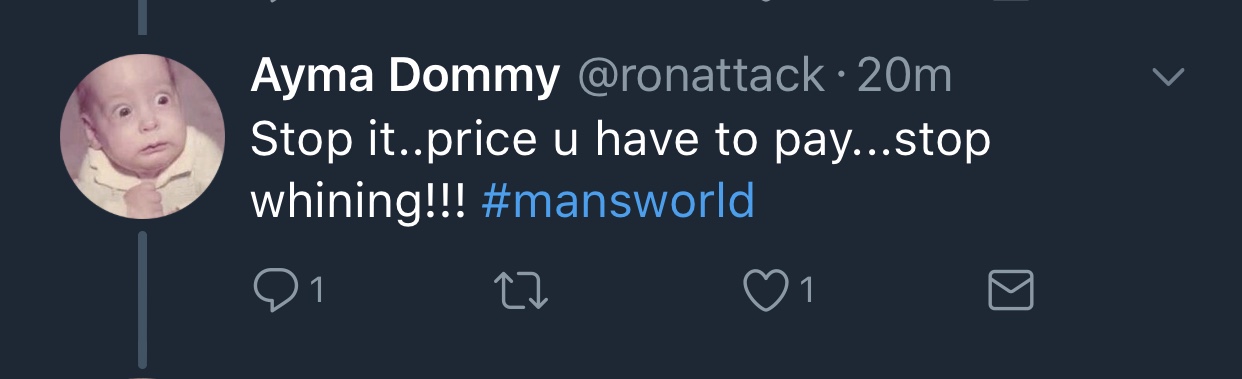Reply to Ayma Dommy's tweet

[x=273, y=290]
